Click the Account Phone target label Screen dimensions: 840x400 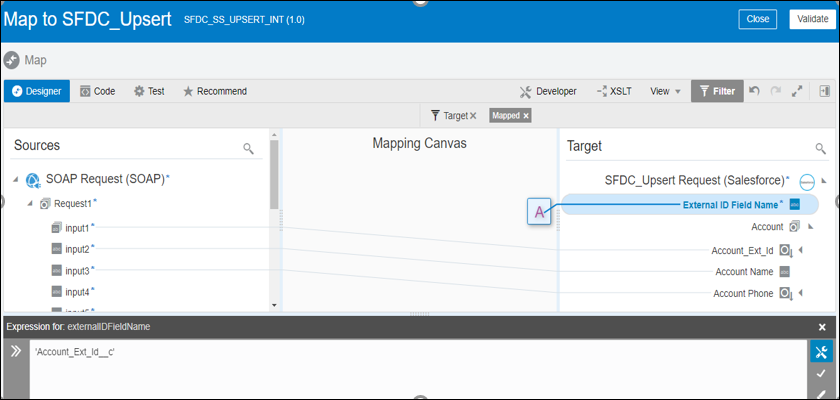pos(743,293)
